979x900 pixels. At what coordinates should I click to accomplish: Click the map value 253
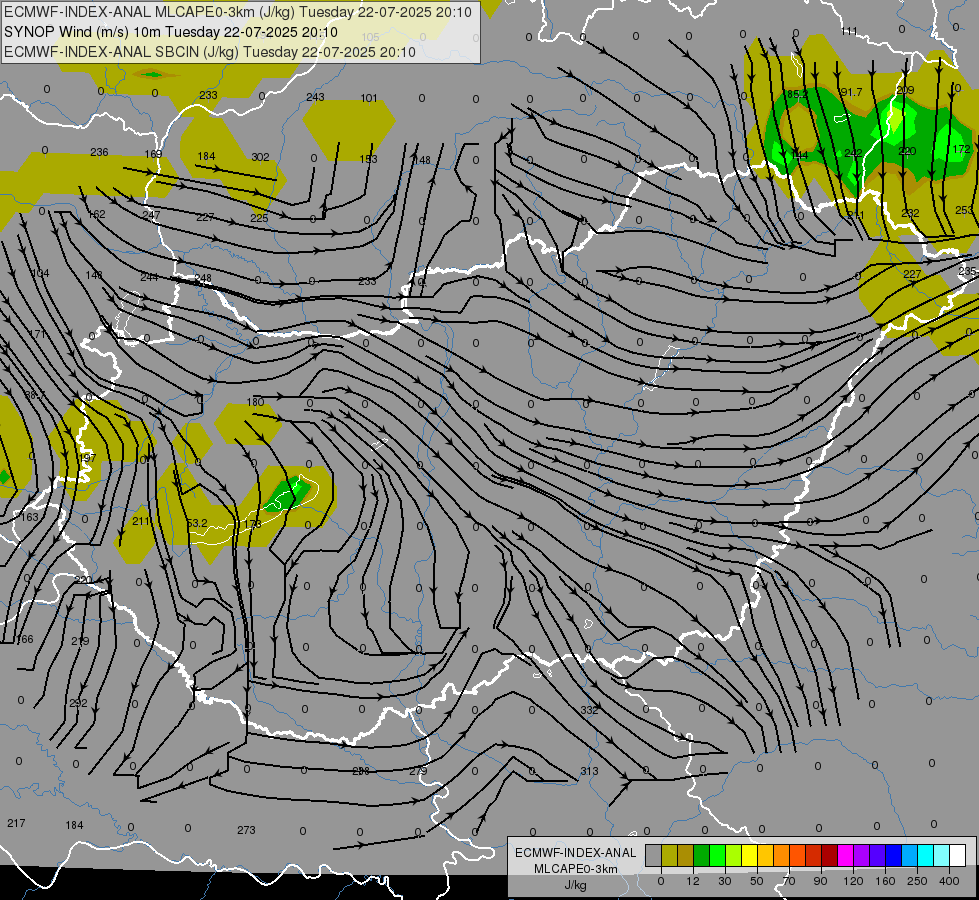964,210
